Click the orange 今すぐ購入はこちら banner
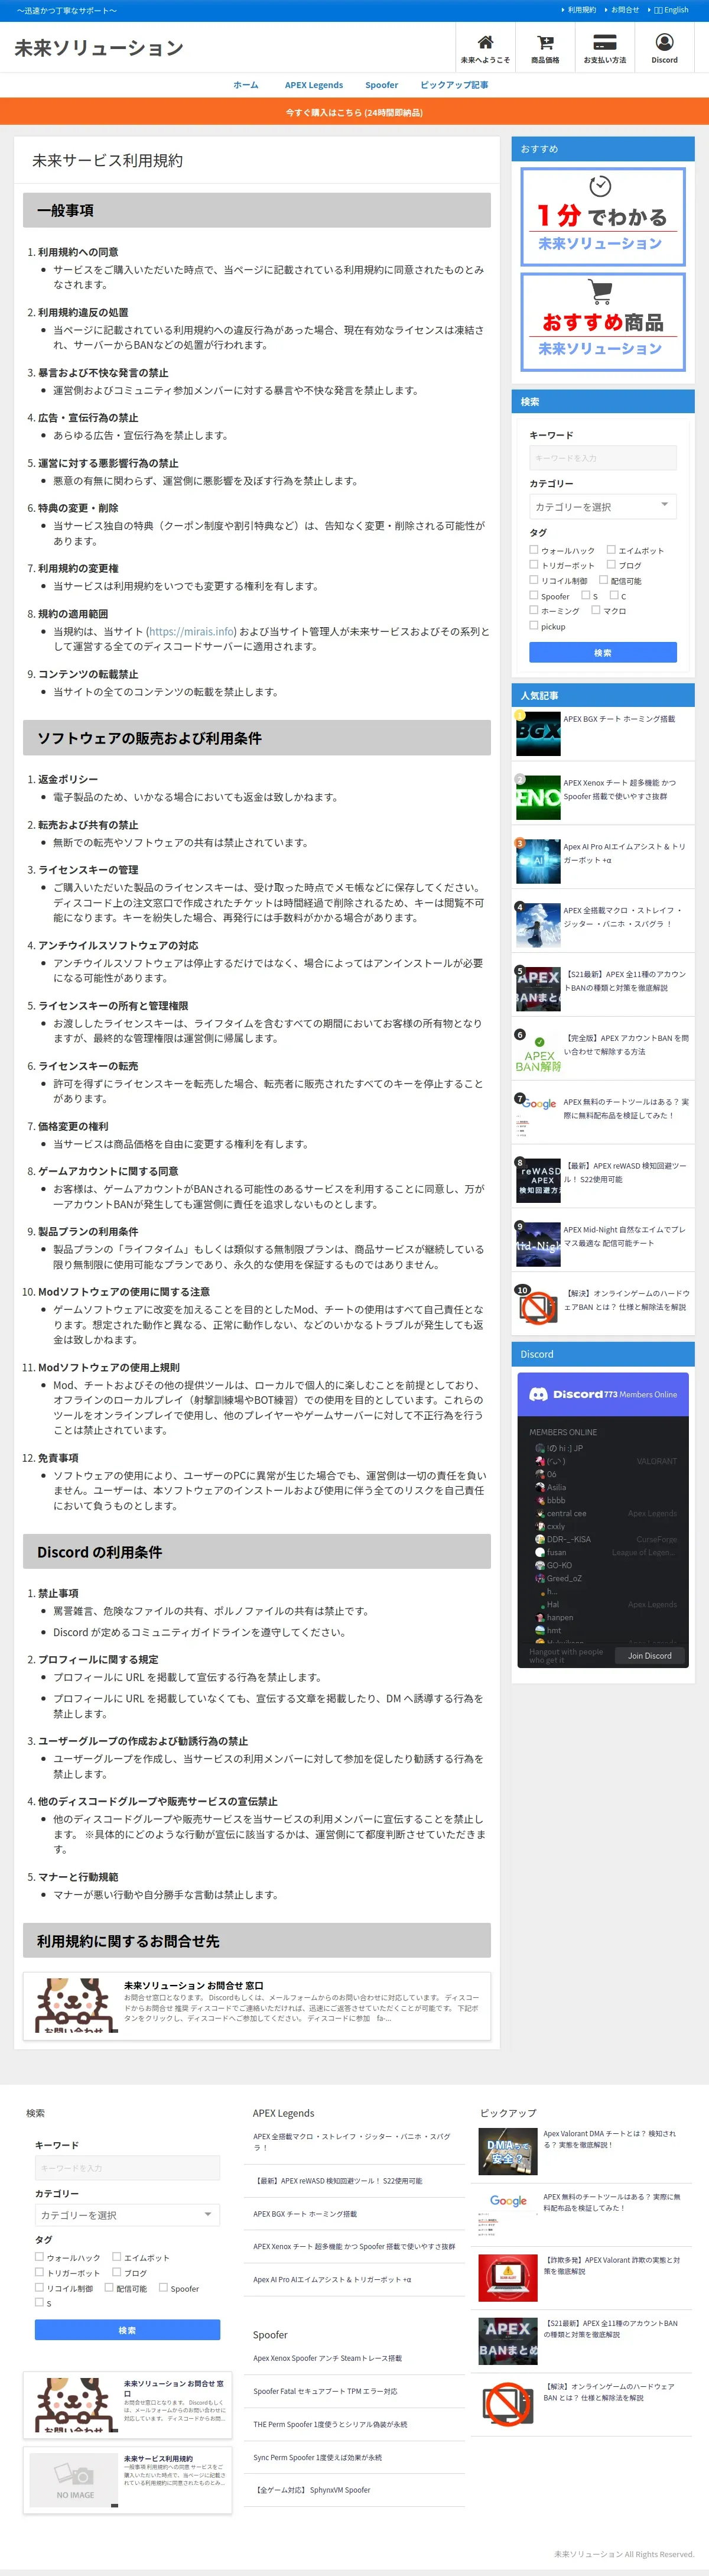709x2576 pixels. [x=354, y=112]
